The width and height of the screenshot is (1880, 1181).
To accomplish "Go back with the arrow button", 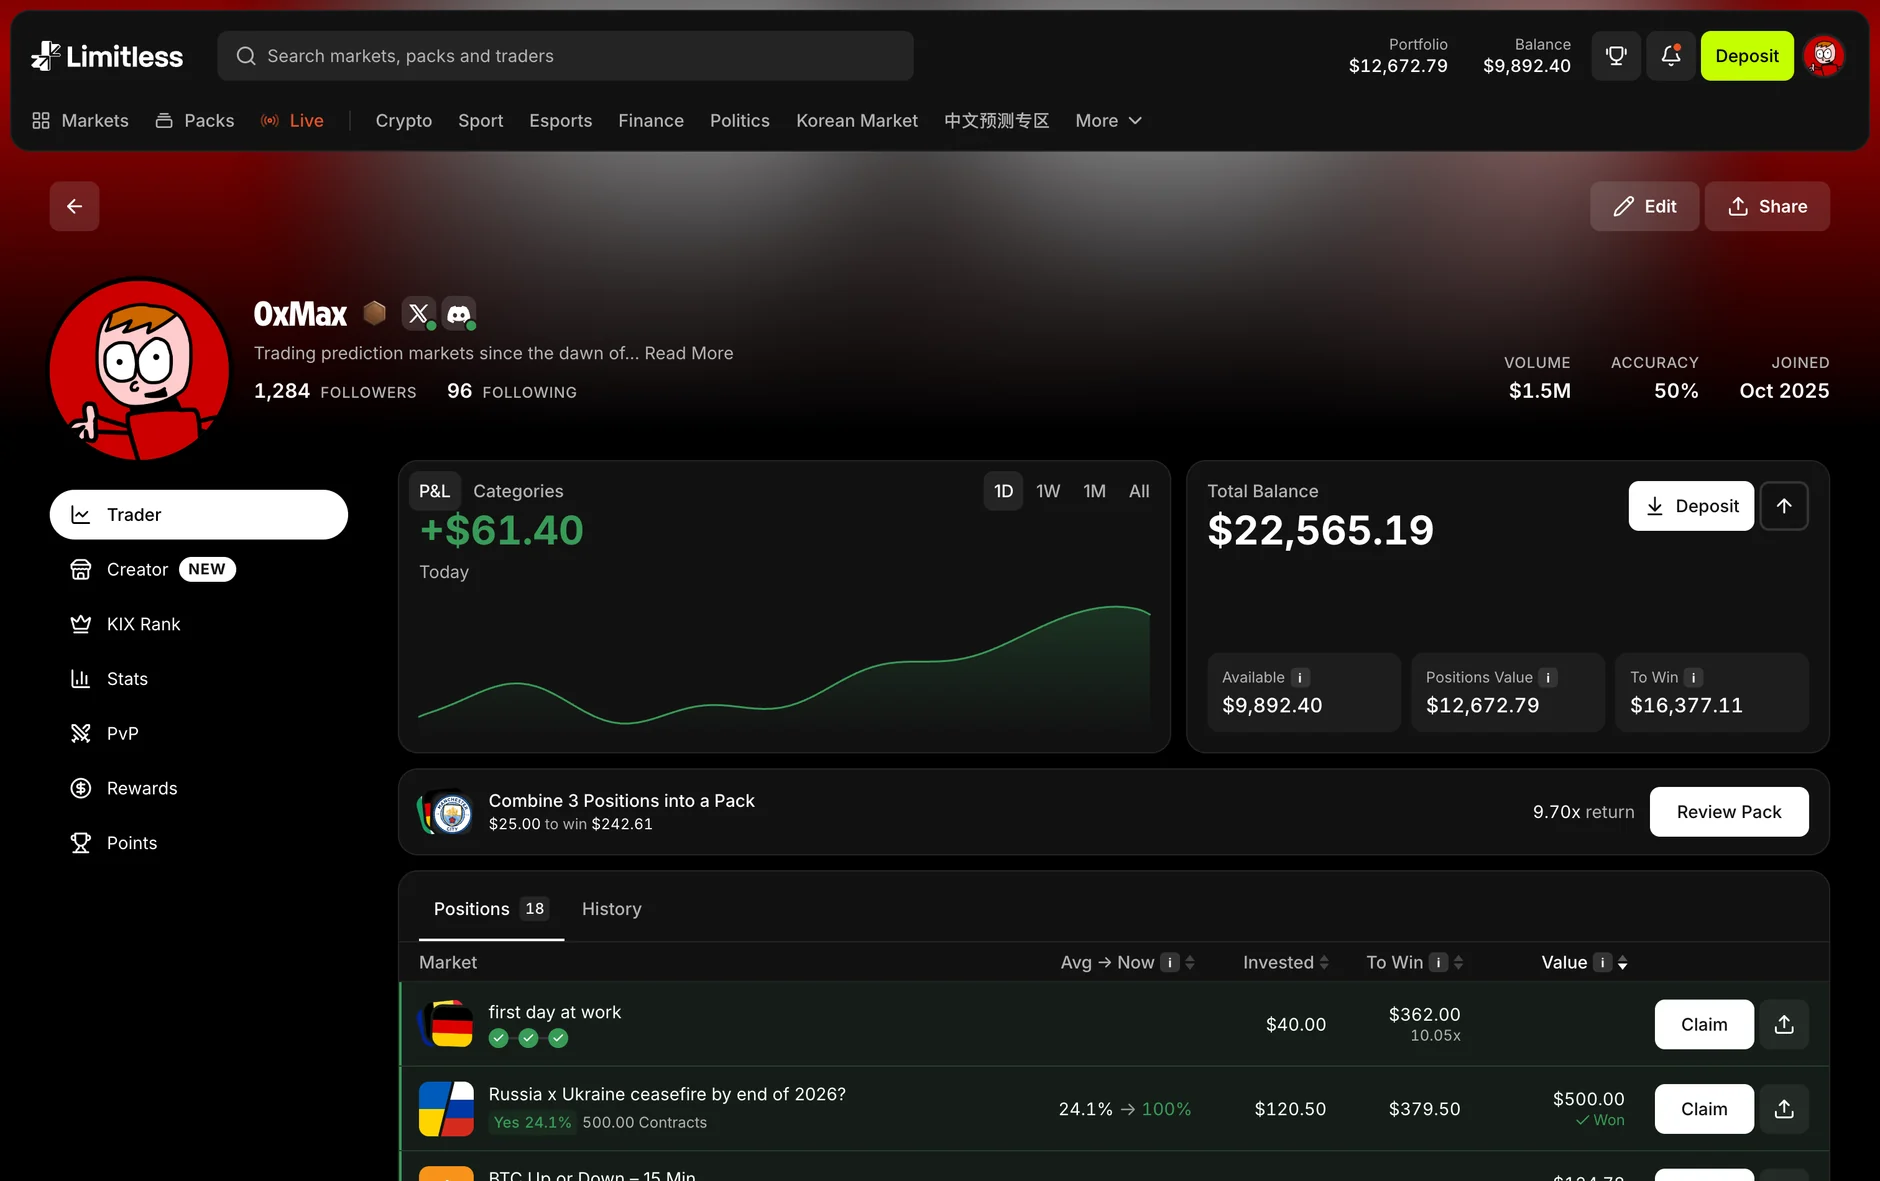I will [74, 206].
